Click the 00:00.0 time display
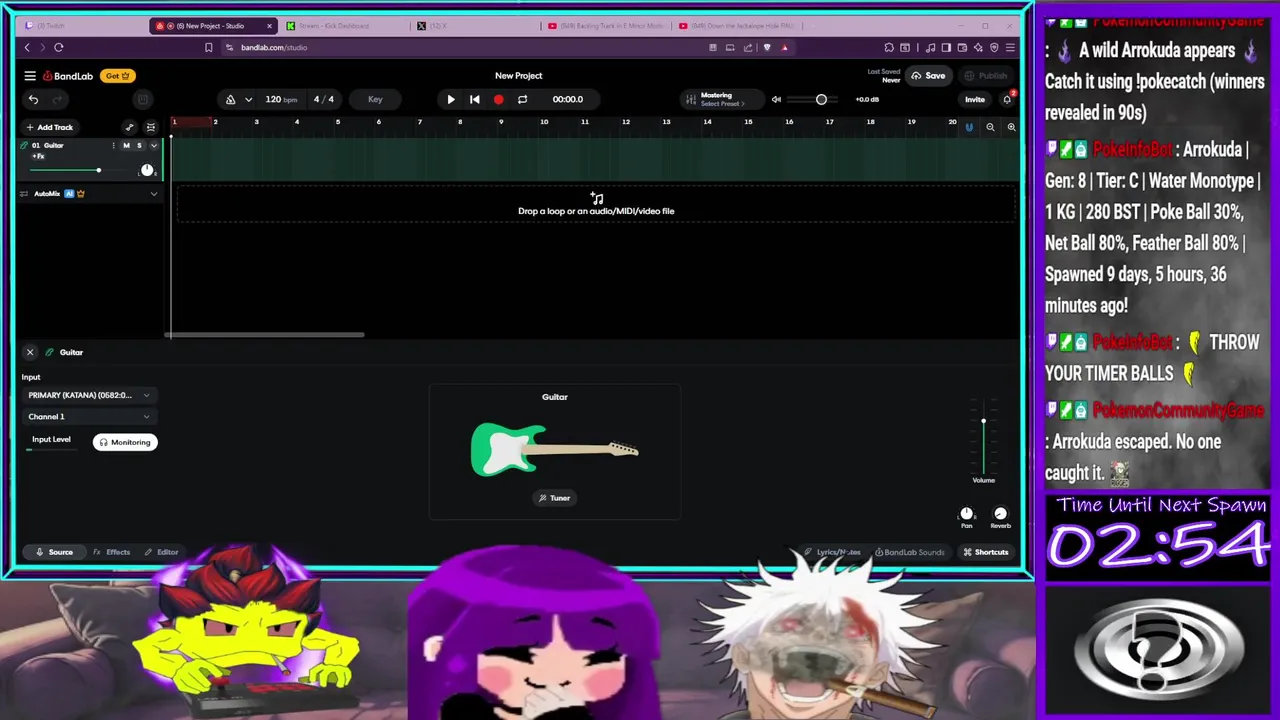The image size is (1280, 720). pos(567,99)
